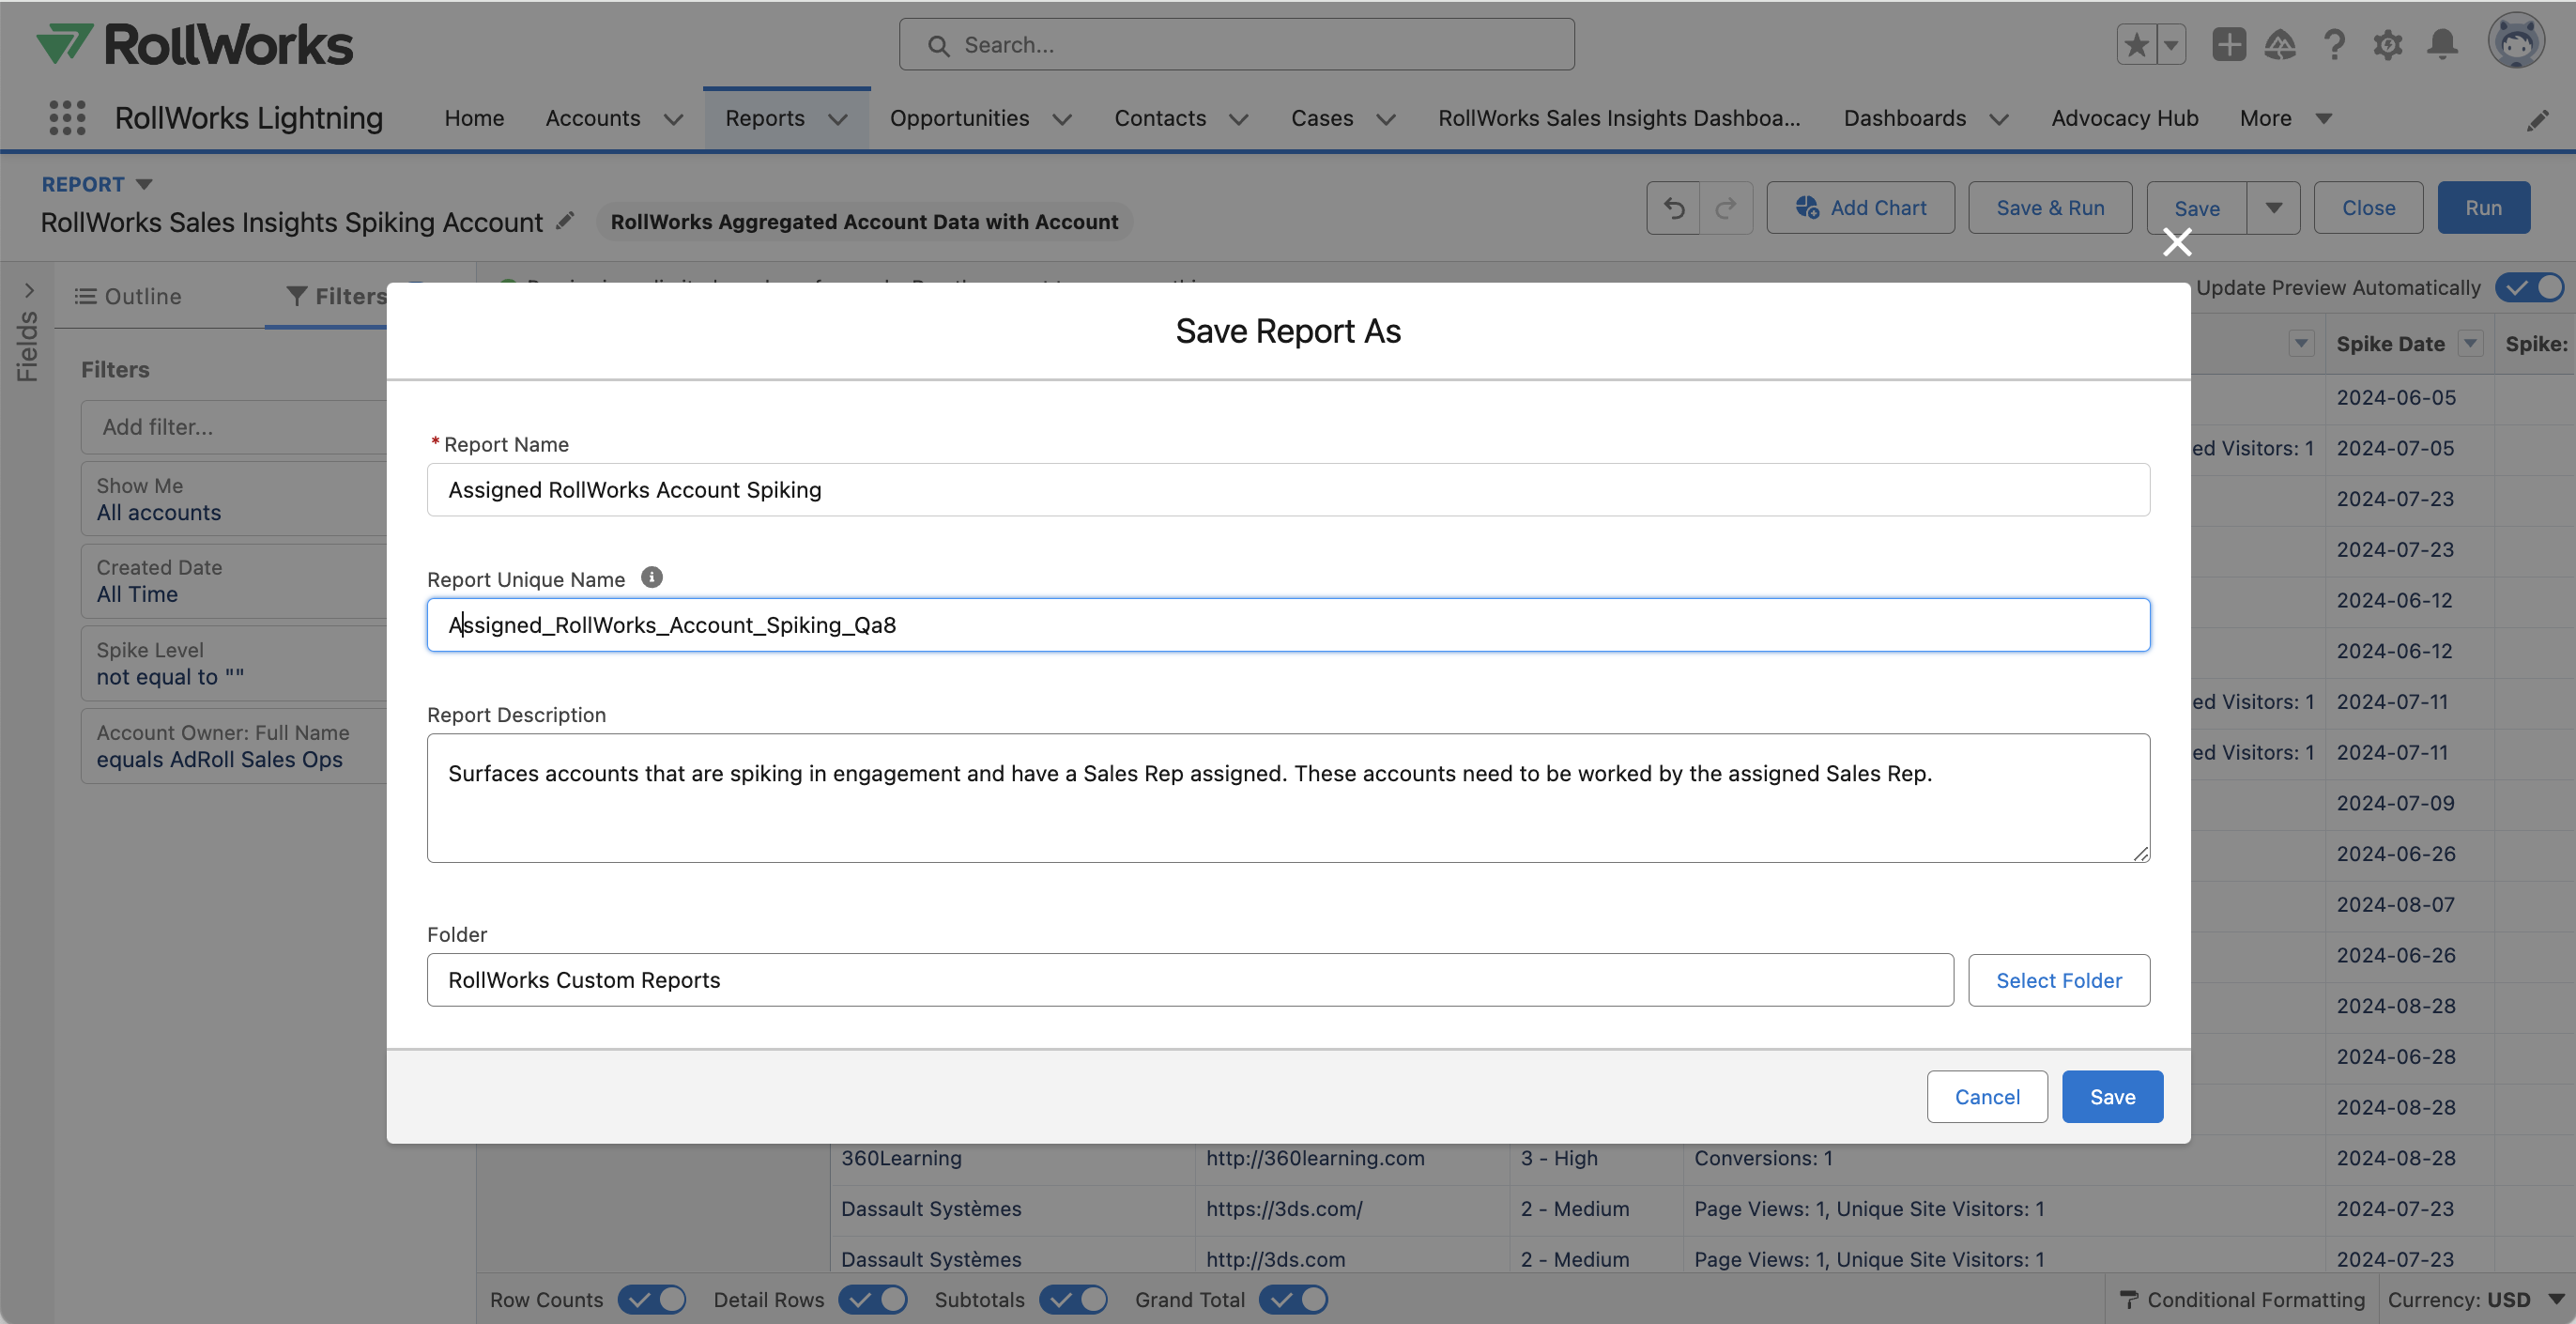Open Spike Date column menu arrow
Screen dimensions: 2576x1324
click(2471, 343)
